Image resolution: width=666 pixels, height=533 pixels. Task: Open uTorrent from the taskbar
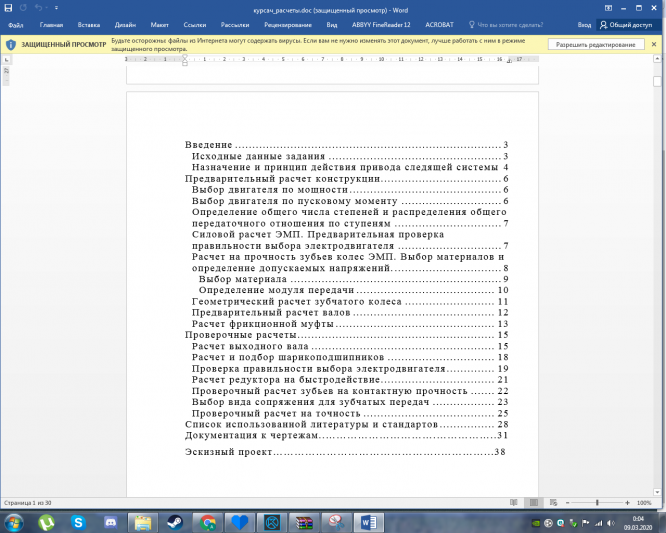46,522
